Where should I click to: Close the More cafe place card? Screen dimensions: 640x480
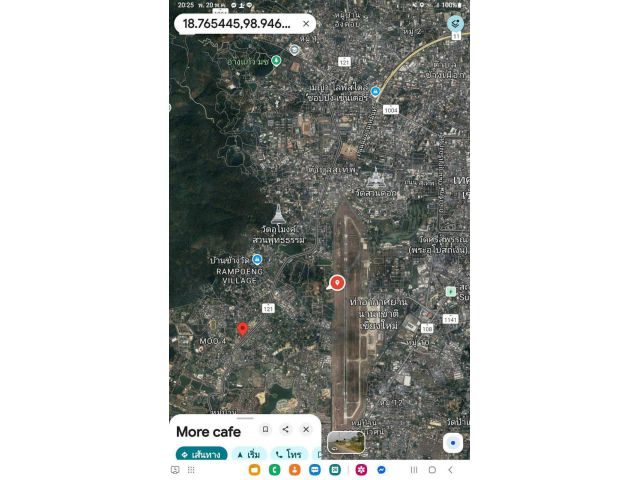point(306,429)
